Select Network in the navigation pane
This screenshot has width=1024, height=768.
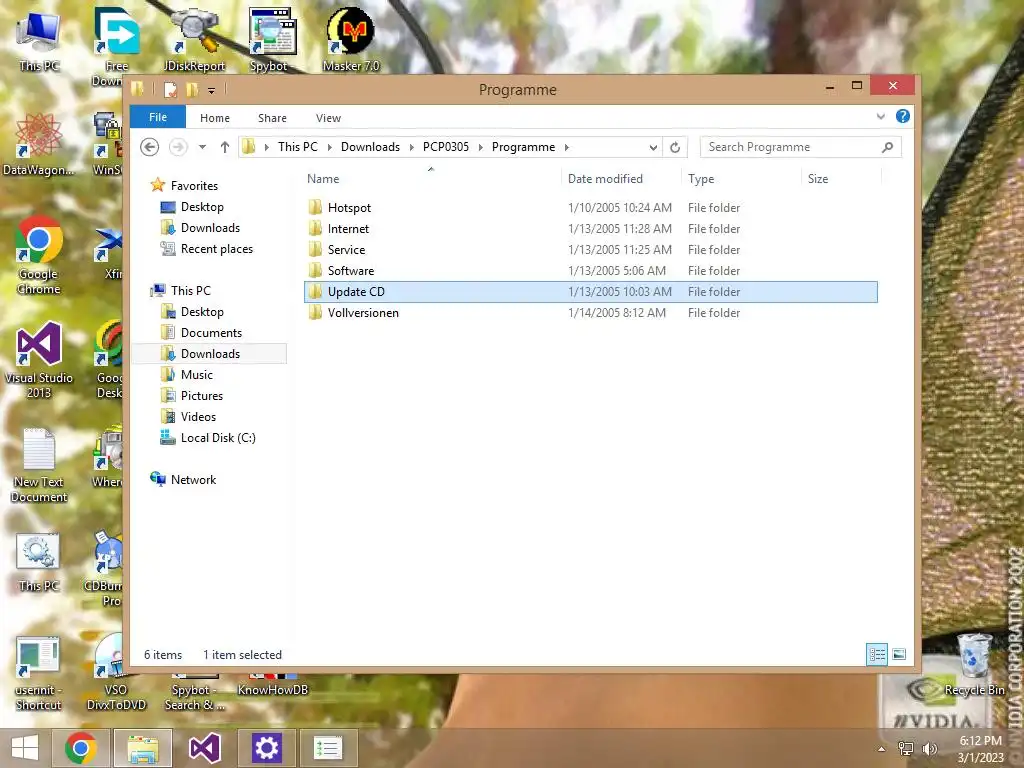pos(193,479)
